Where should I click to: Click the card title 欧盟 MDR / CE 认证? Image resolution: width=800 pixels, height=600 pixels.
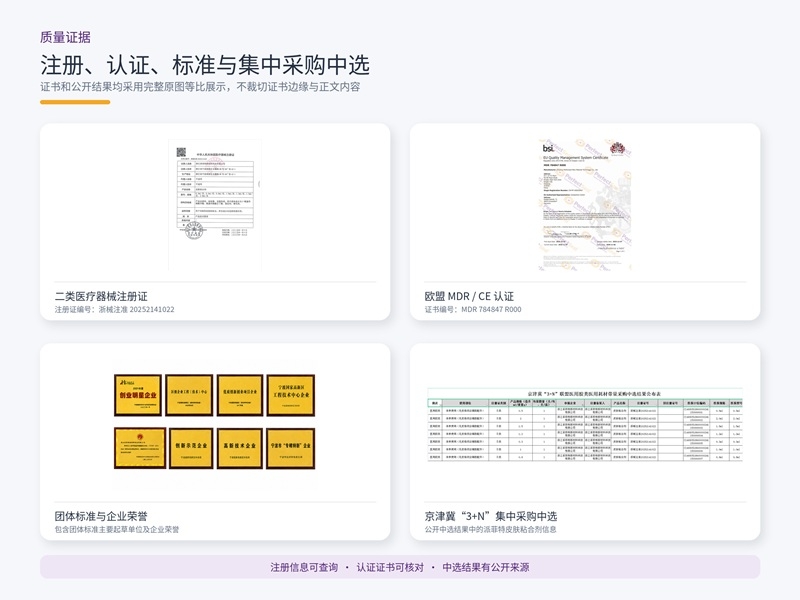pos(469,296)
